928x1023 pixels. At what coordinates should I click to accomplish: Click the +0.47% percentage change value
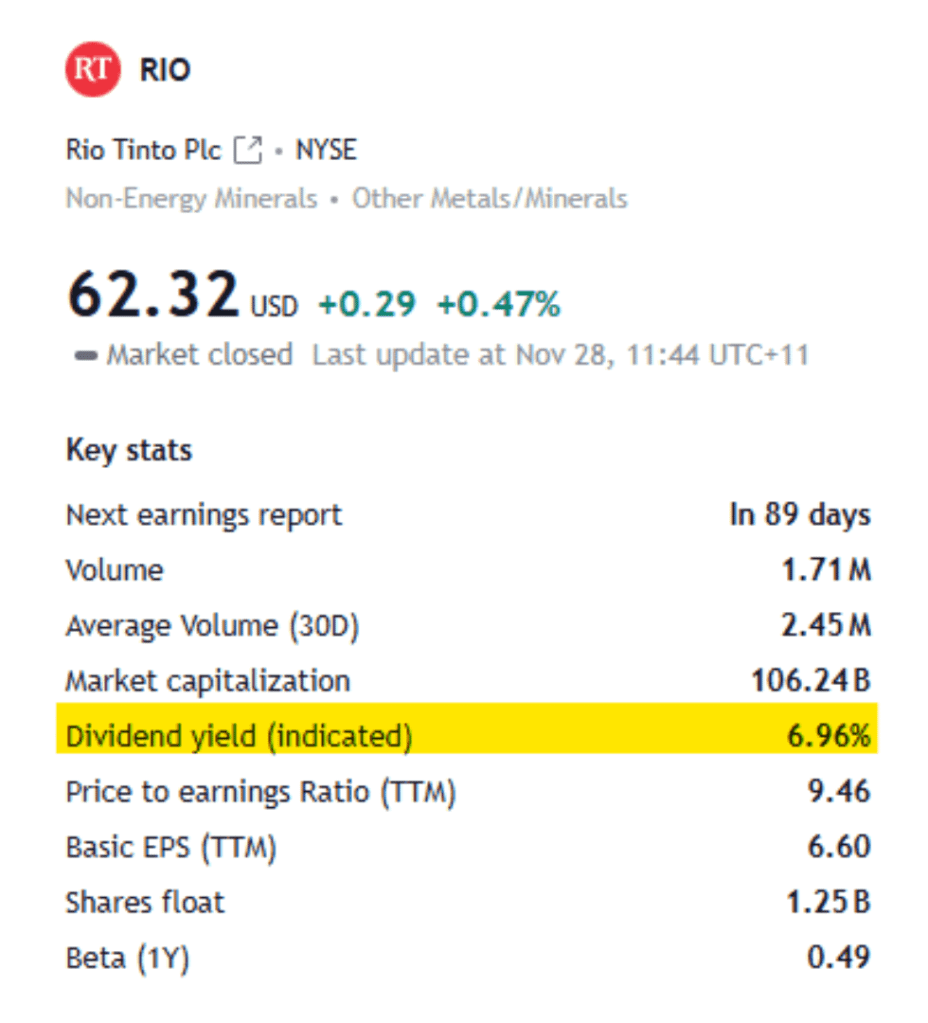pyautogui.click(x=498, y=304)
